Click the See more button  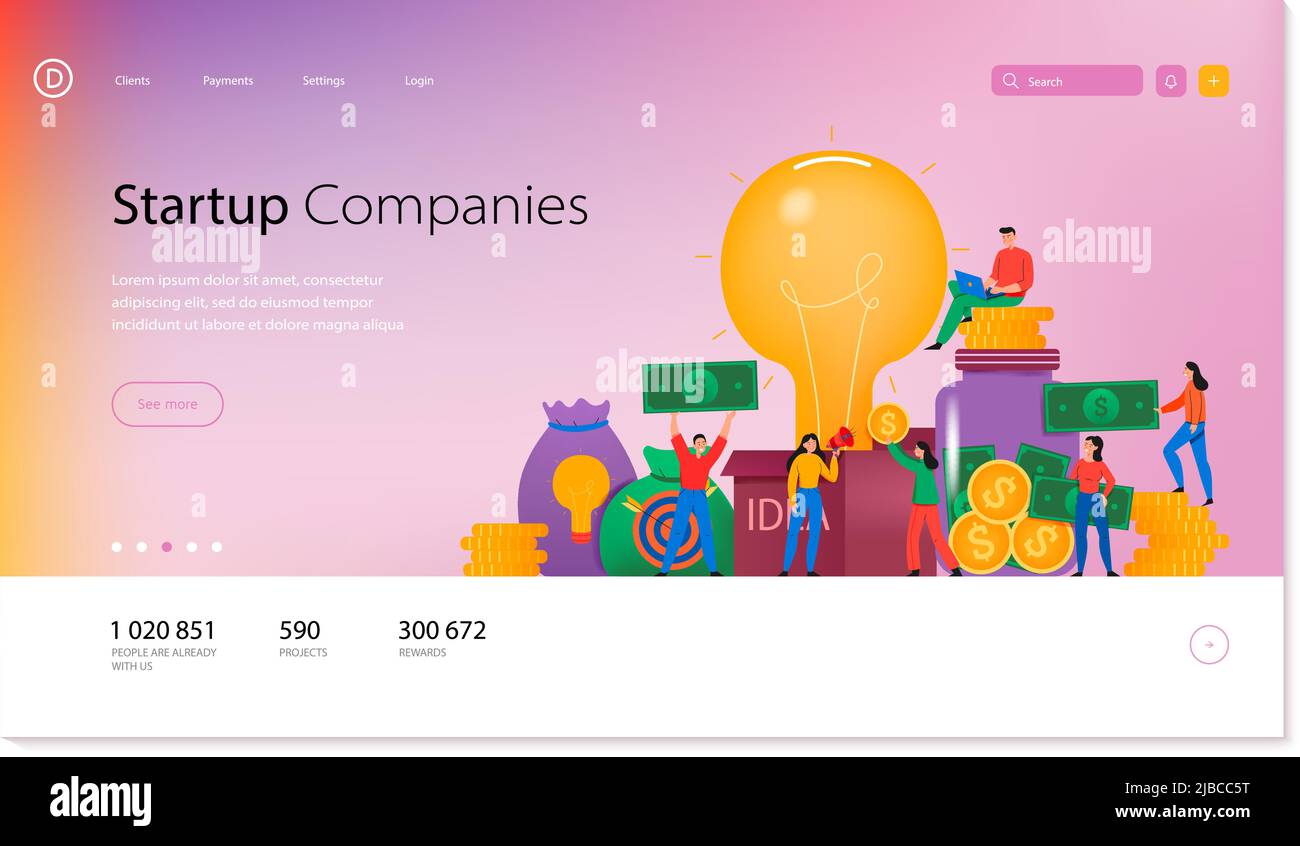167,404
